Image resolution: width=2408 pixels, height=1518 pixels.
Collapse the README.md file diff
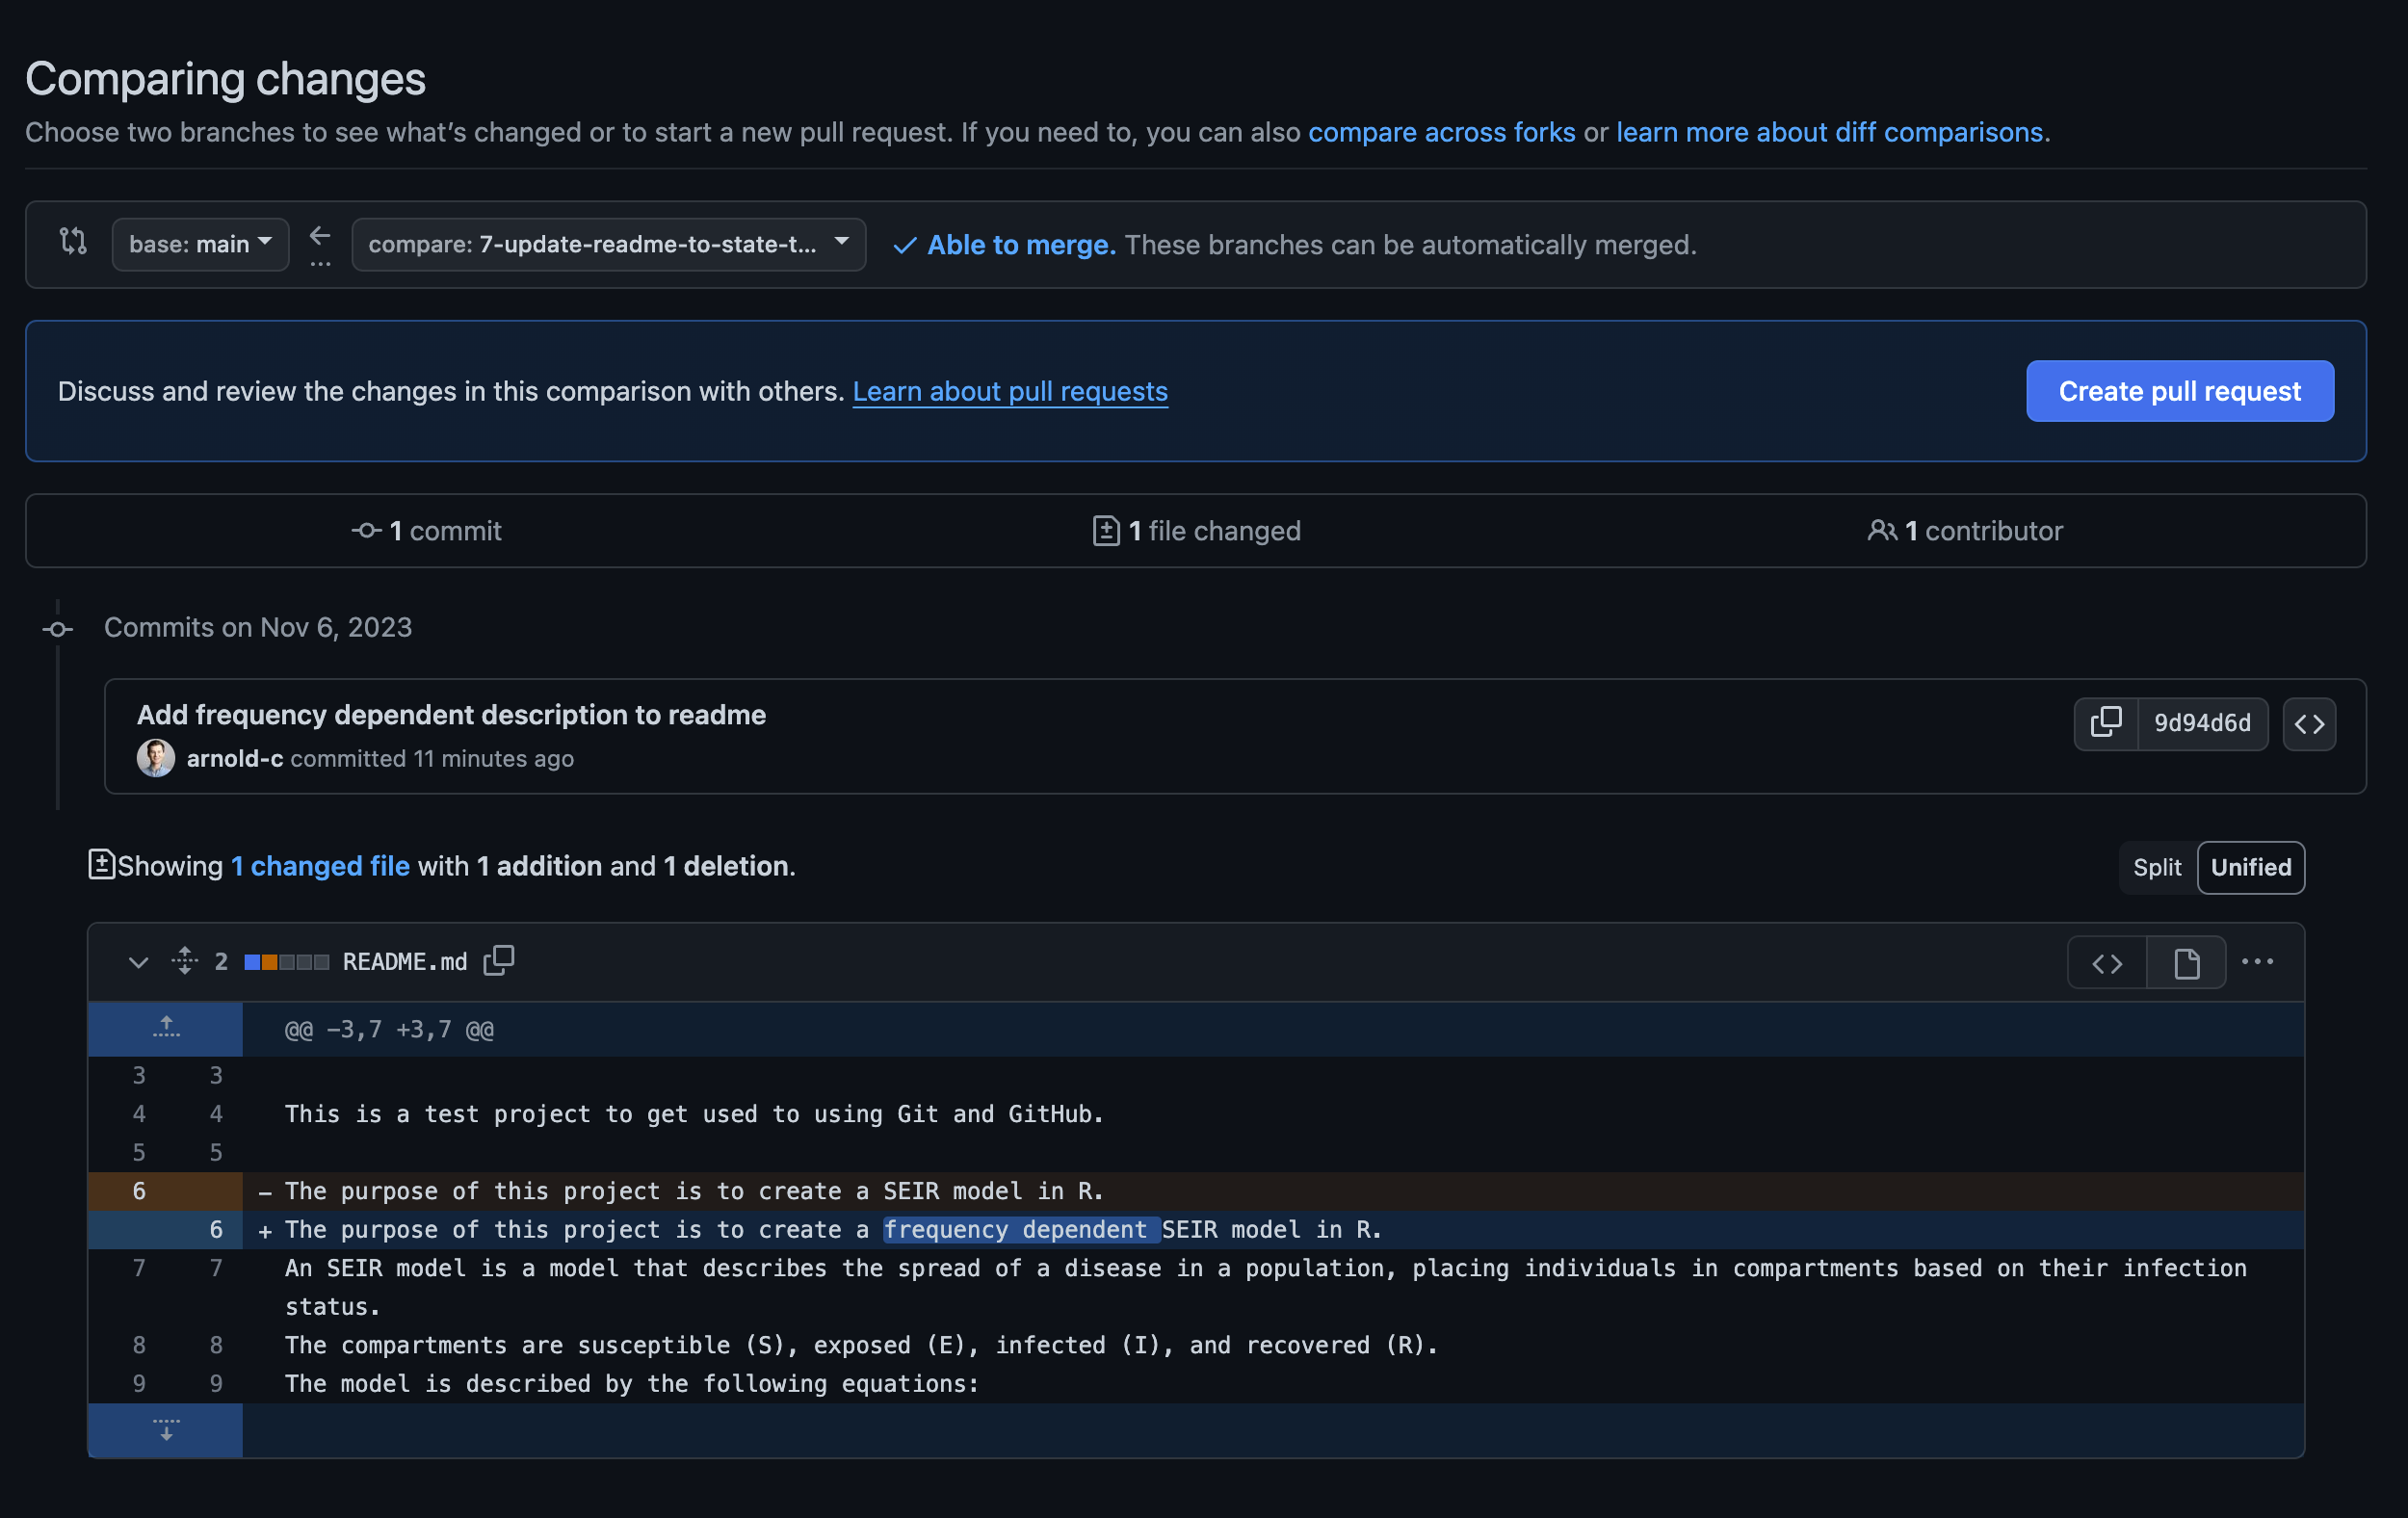(138, 962)
